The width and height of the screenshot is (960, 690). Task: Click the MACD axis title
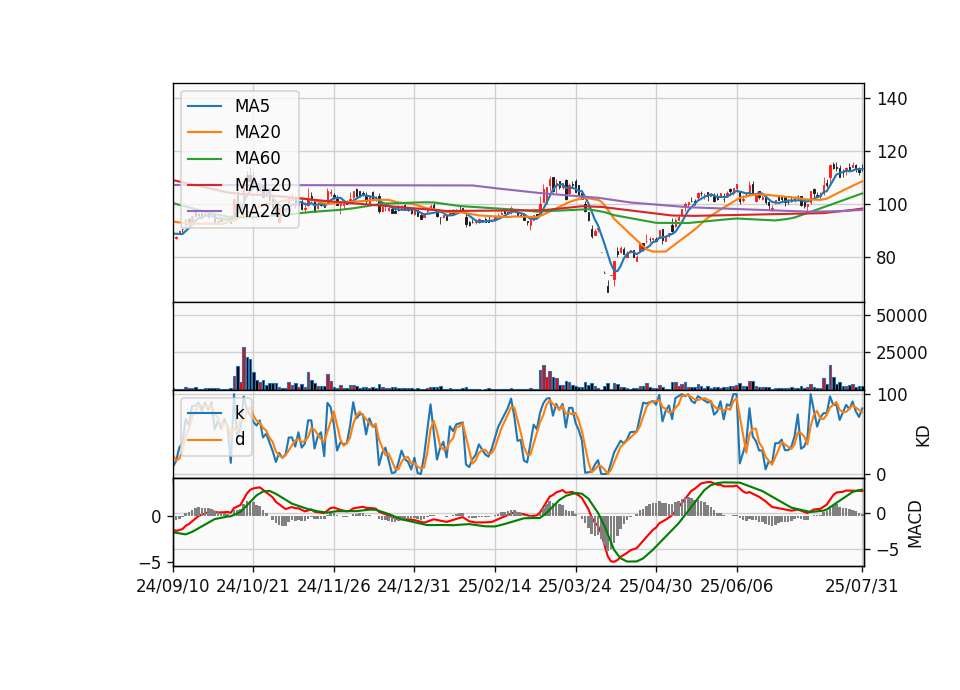(x=915, y=525)
